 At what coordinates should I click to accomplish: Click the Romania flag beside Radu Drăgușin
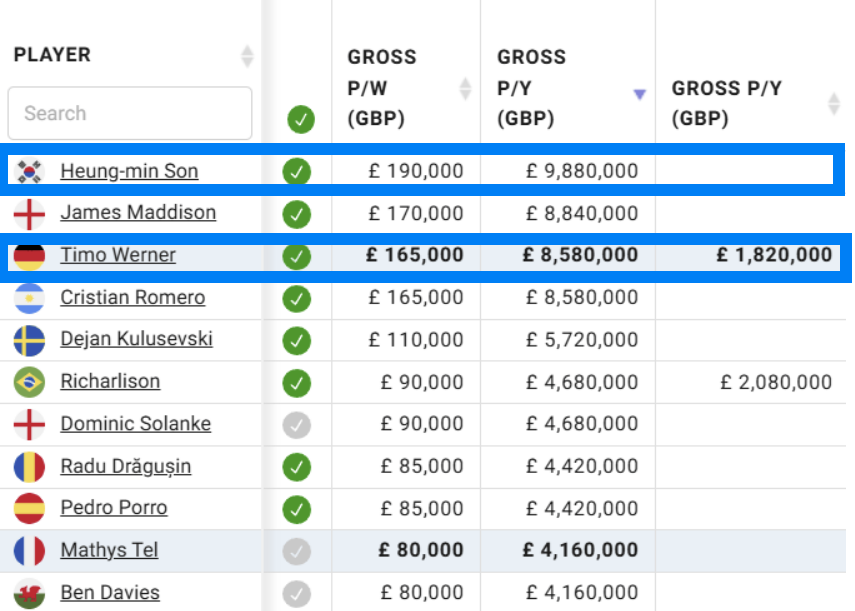(x=29, y=467)
